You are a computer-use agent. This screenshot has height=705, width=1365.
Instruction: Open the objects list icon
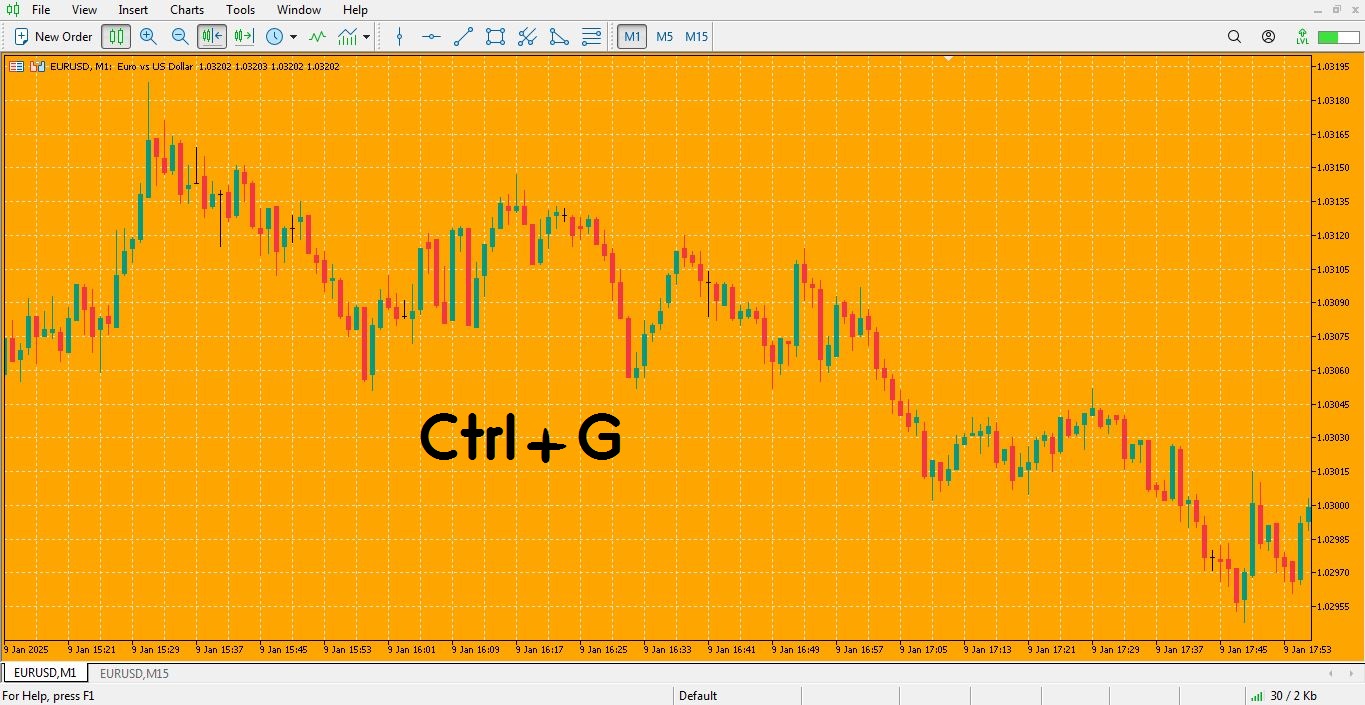click(591, 37)
